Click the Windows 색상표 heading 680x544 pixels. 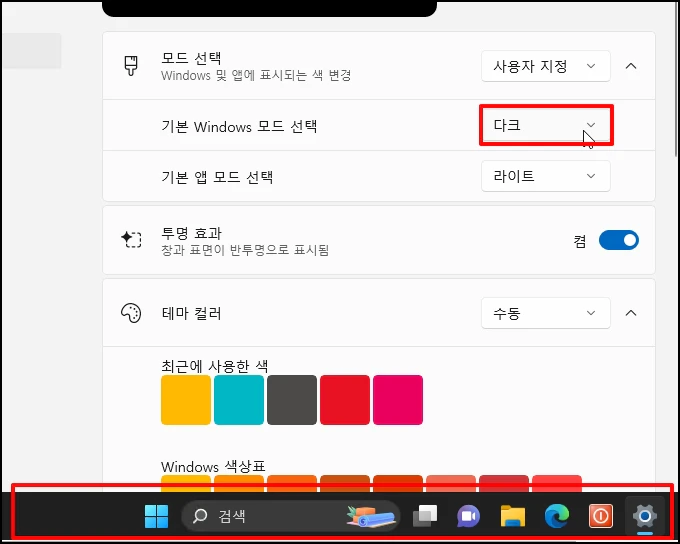(x=213, y=467)
